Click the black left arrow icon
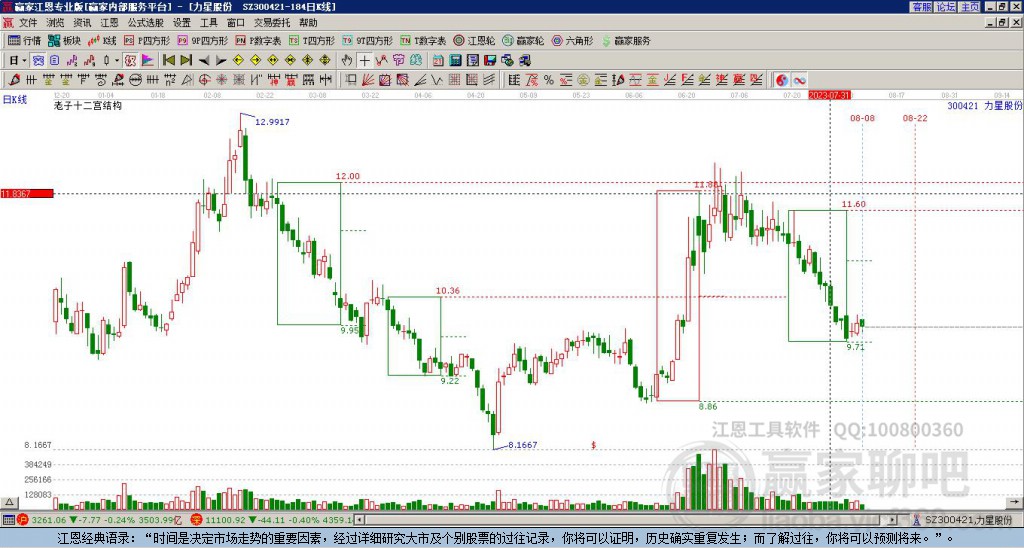 click(204, 61)
